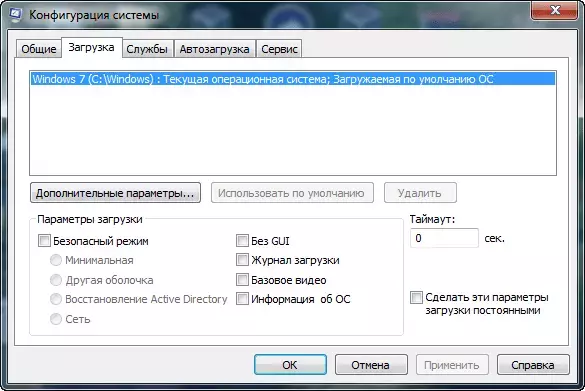Select the Загрузка tab
The image size is (585, 391).
pyautogui.click(x=91, y=47)
